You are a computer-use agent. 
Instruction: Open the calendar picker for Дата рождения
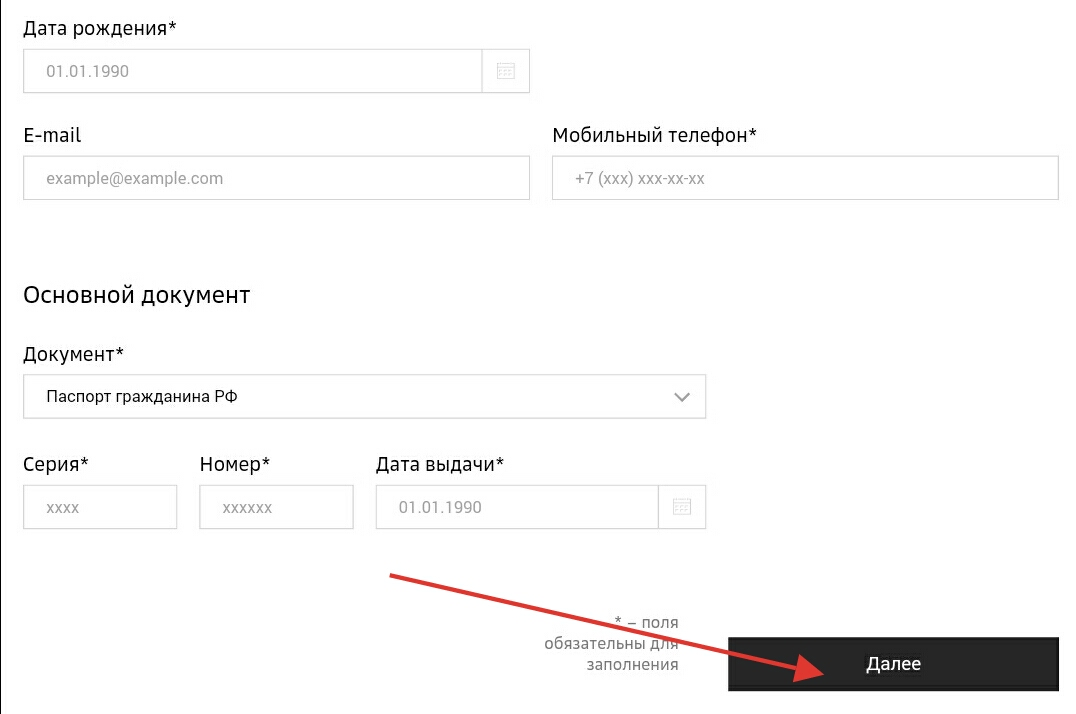click(x=506, y=71)
